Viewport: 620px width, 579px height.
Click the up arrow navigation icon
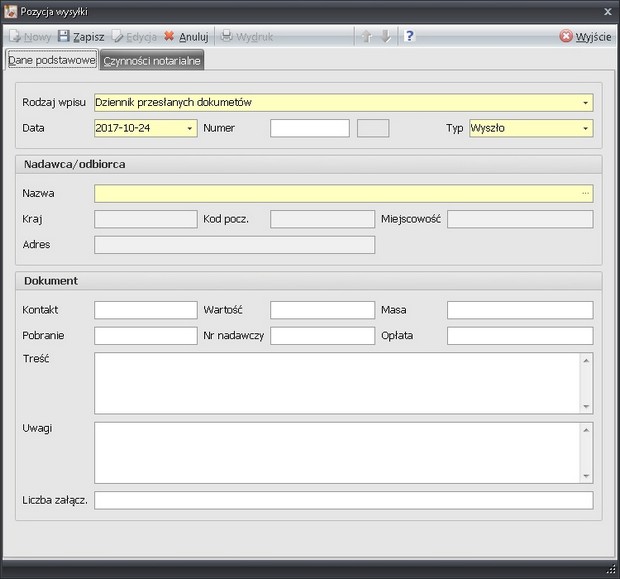pos(366,36)
